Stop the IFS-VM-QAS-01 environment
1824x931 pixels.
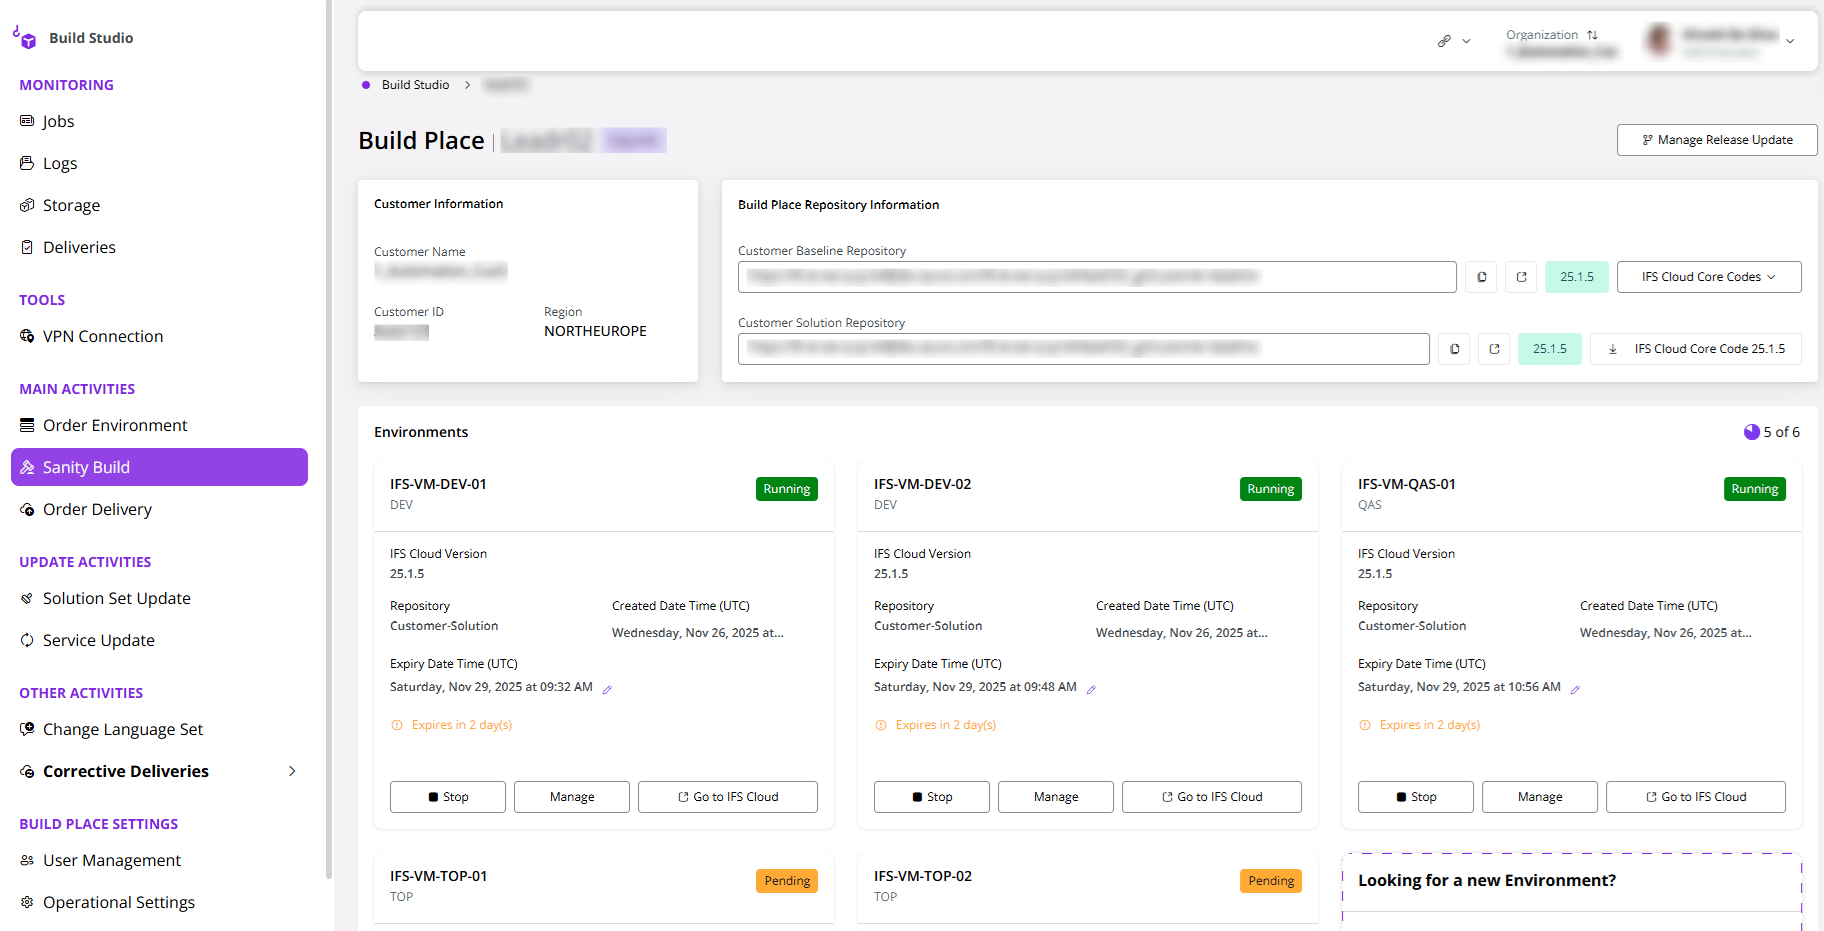(x=1416, y=797)
